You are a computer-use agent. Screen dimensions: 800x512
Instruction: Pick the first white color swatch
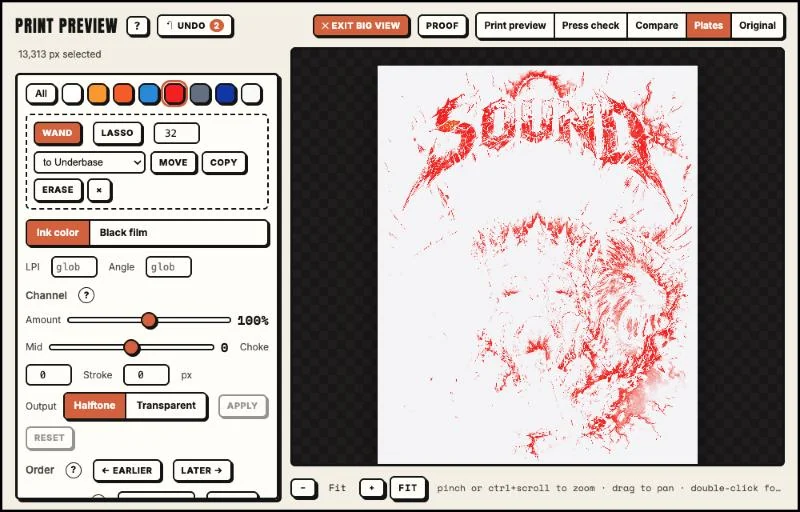pos(72,94)
